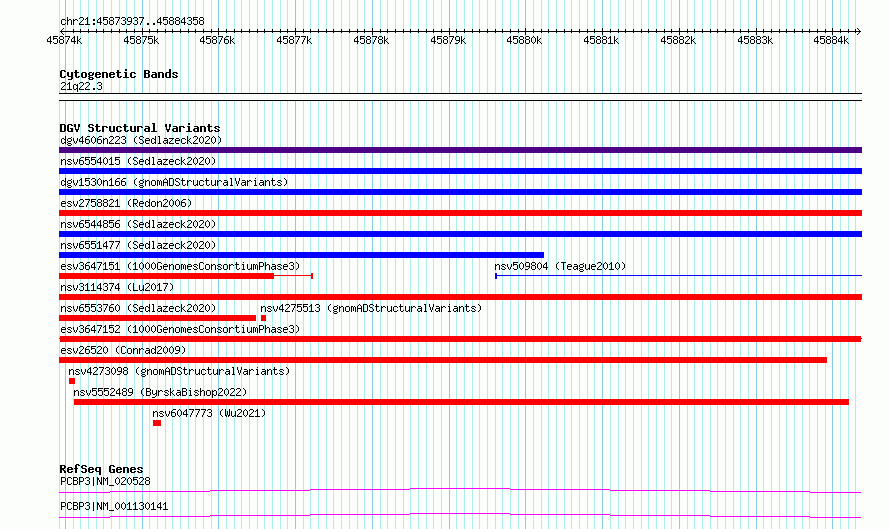890x529 pixels.
Task: Click the 45877k ruler tick label
Action: coord(294,40)
